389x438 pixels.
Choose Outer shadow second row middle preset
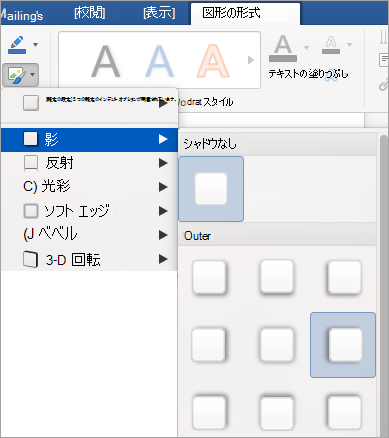click(277, 345)
